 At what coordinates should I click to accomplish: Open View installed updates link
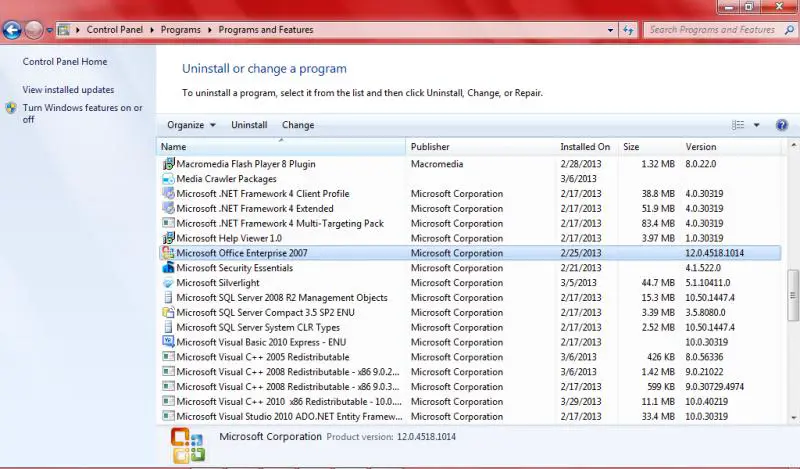click(68, 89)
